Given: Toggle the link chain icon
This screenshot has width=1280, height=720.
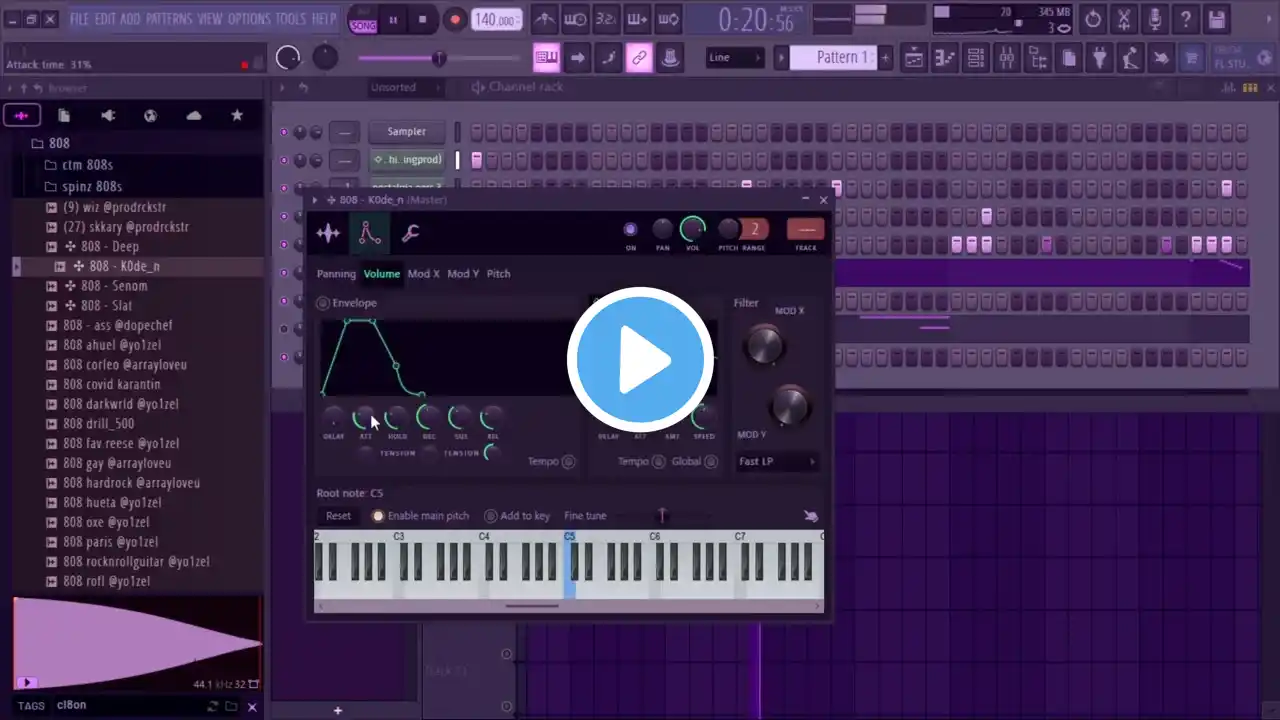Looking at the screenshot, I should point(639,58).
